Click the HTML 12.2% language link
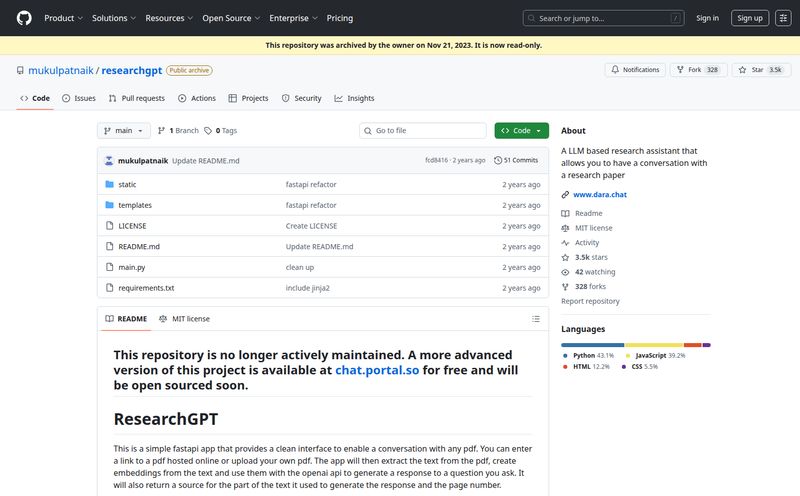Image resolution: width=800 pixels, height=496 pixels. tap(586, 367)
